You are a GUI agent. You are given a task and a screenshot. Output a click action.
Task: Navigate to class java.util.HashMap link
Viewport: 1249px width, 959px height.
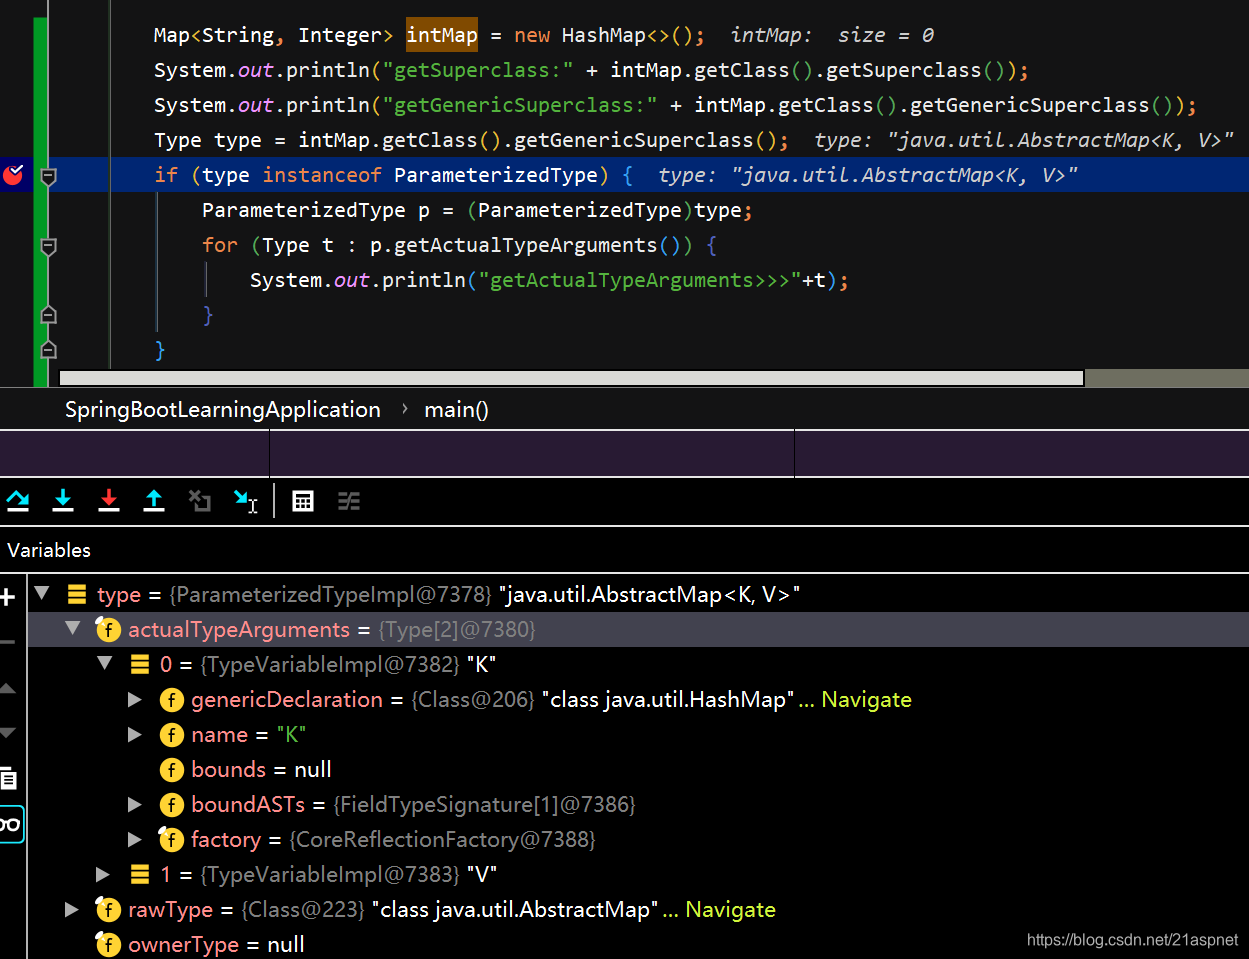[866, 699]
